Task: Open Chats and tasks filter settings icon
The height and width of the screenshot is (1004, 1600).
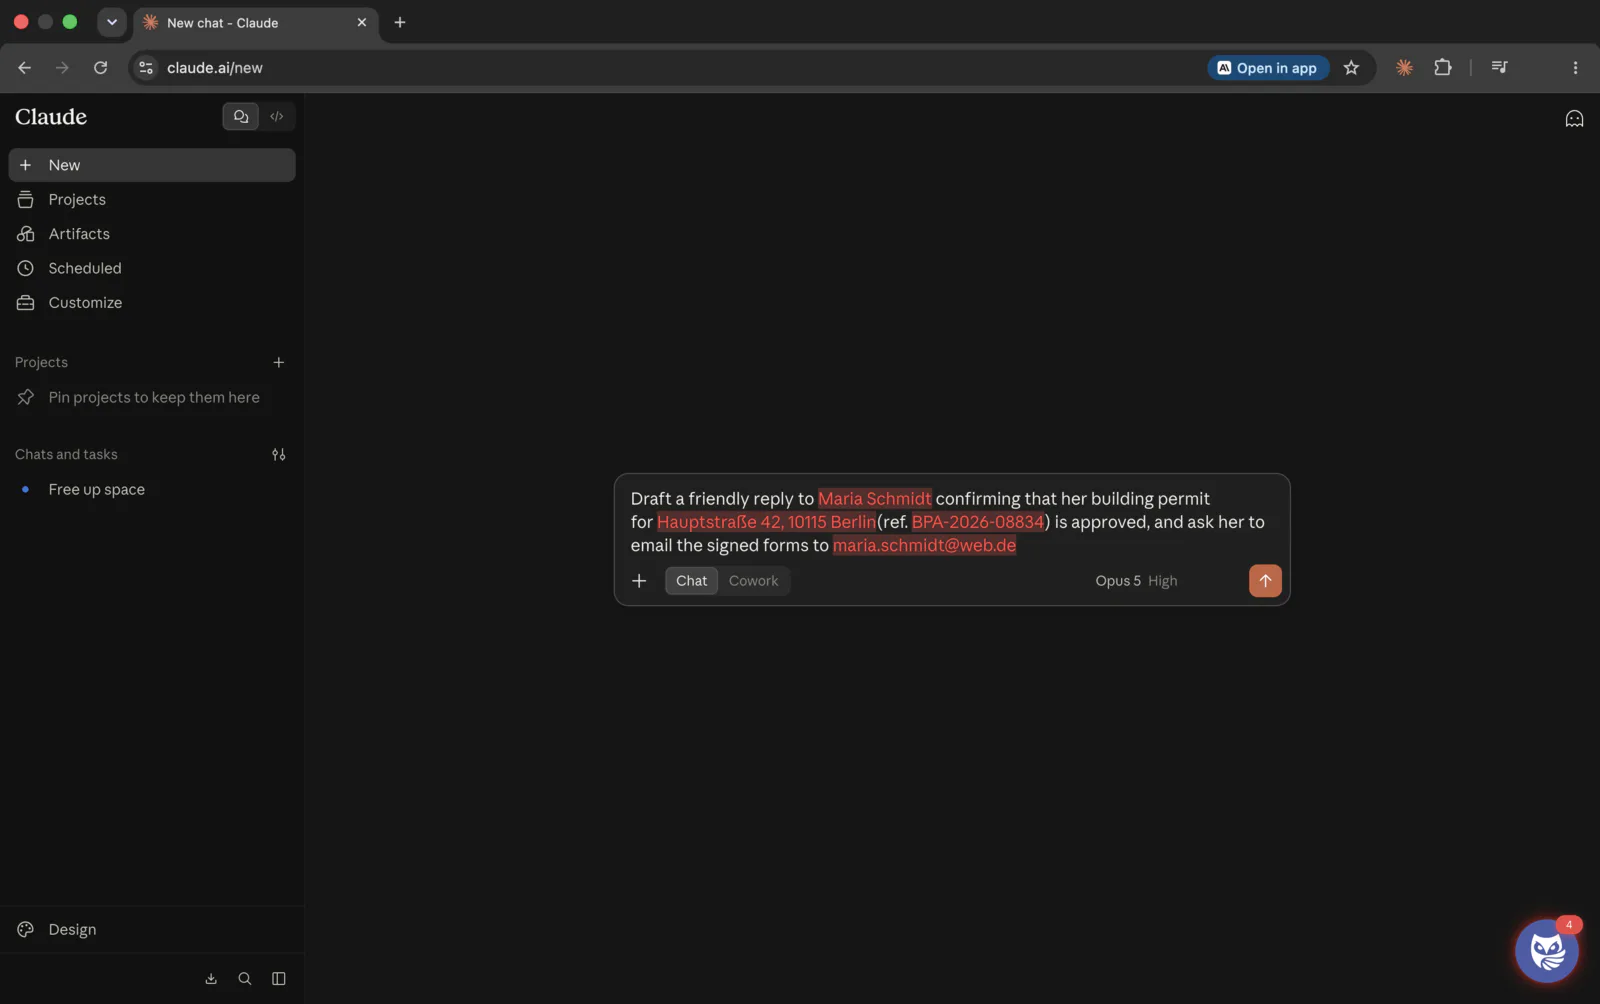Action: pyautogui.click(x=279, y=454)
